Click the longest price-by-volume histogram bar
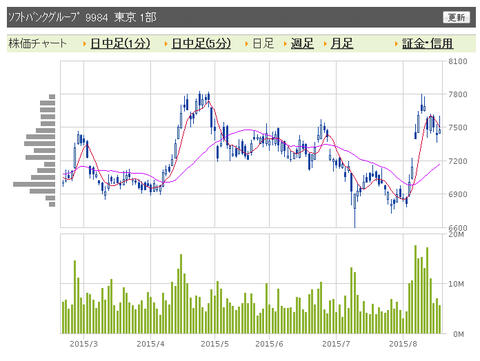Viewport: 480px width, 361px height. coord(34,184)
